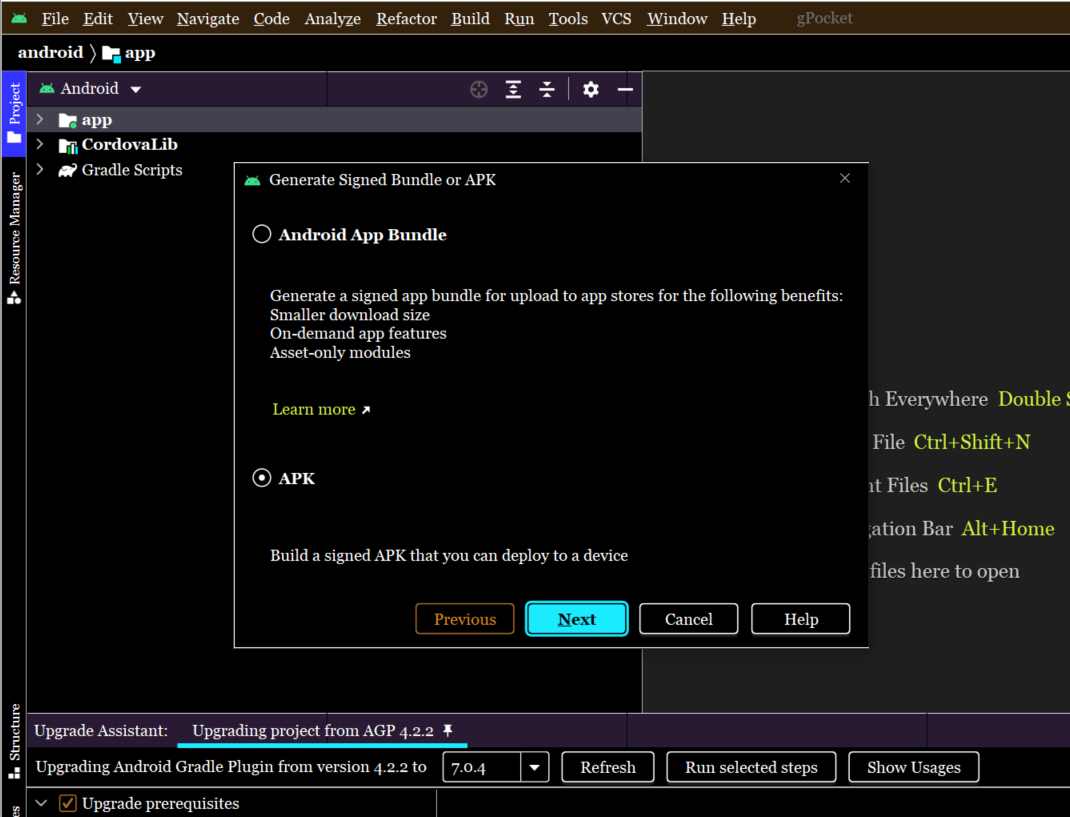
Task: Open the Build menu
Action: click(x=470, y=19)
